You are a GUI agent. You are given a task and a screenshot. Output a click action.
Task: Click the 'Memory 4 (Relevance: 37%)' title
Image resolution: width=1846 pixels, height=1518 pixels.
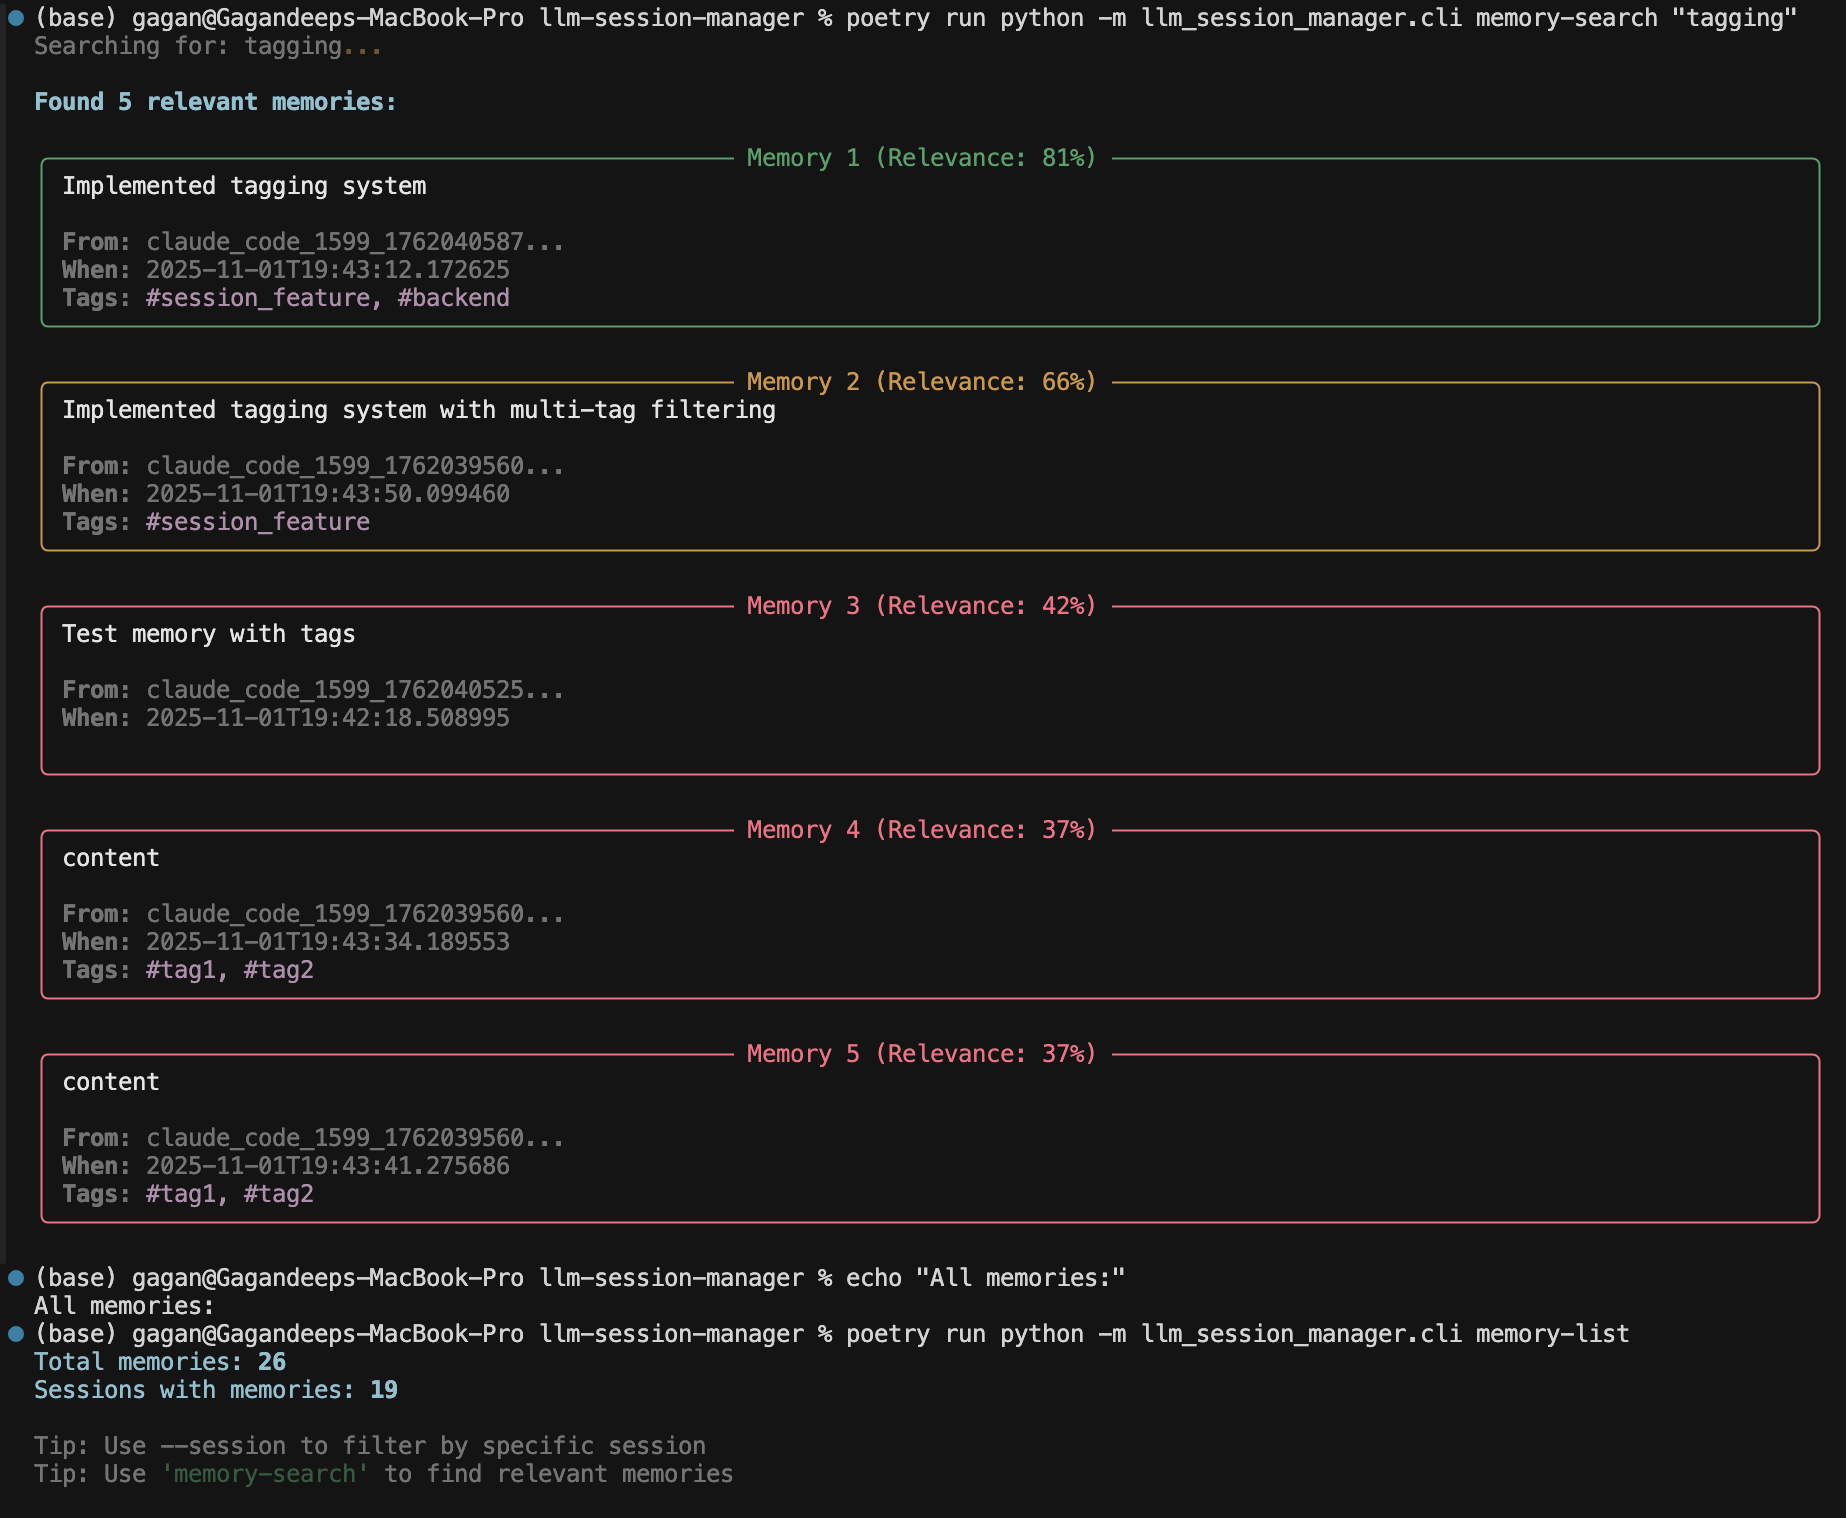pyautogui.click(x=921, y=830)
